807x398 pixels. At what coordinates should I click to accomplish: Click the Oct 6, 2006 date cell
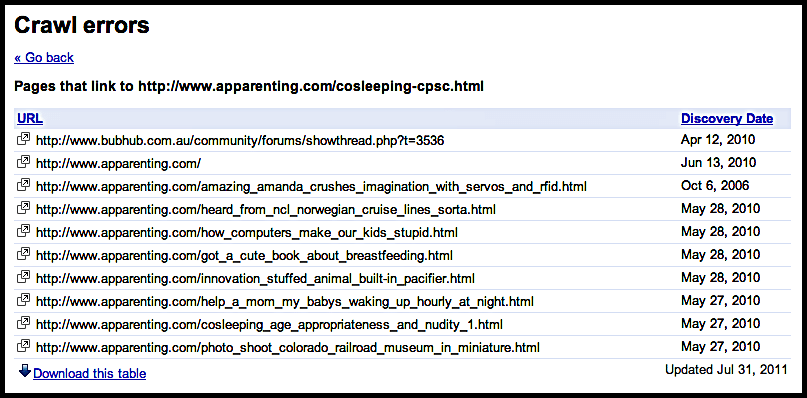tap(715, 185)
